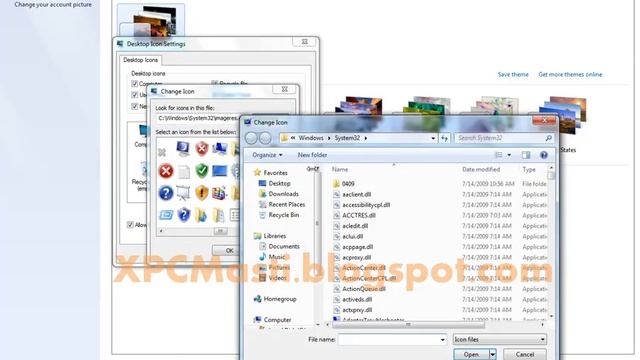Click the icon list horizontal scrollbar

[x=220, y=231]
